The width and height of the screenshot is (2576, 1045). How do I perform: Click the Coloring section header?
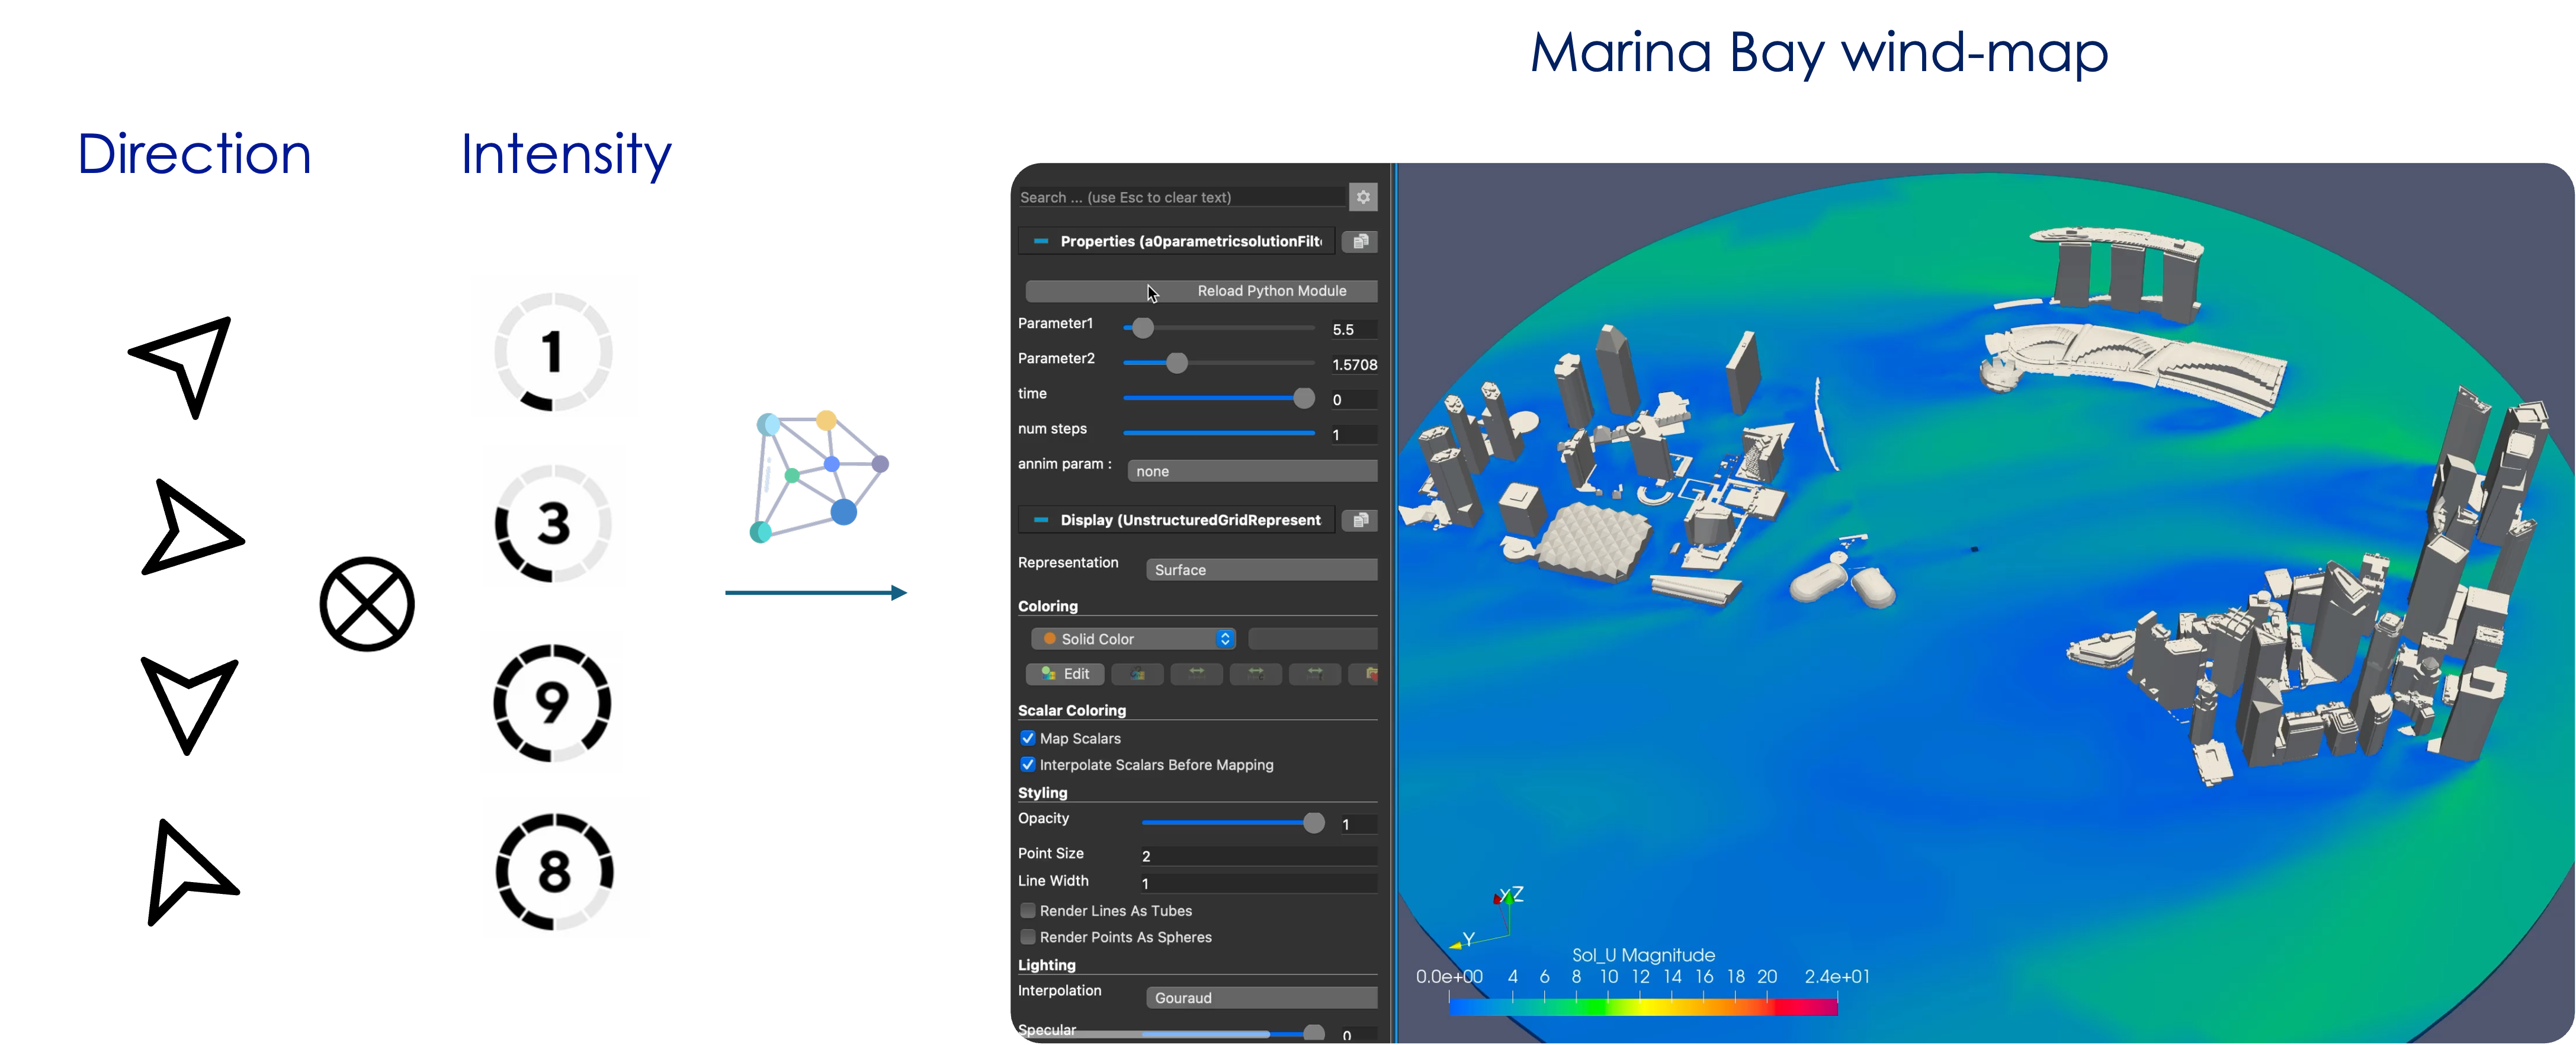1047,606
